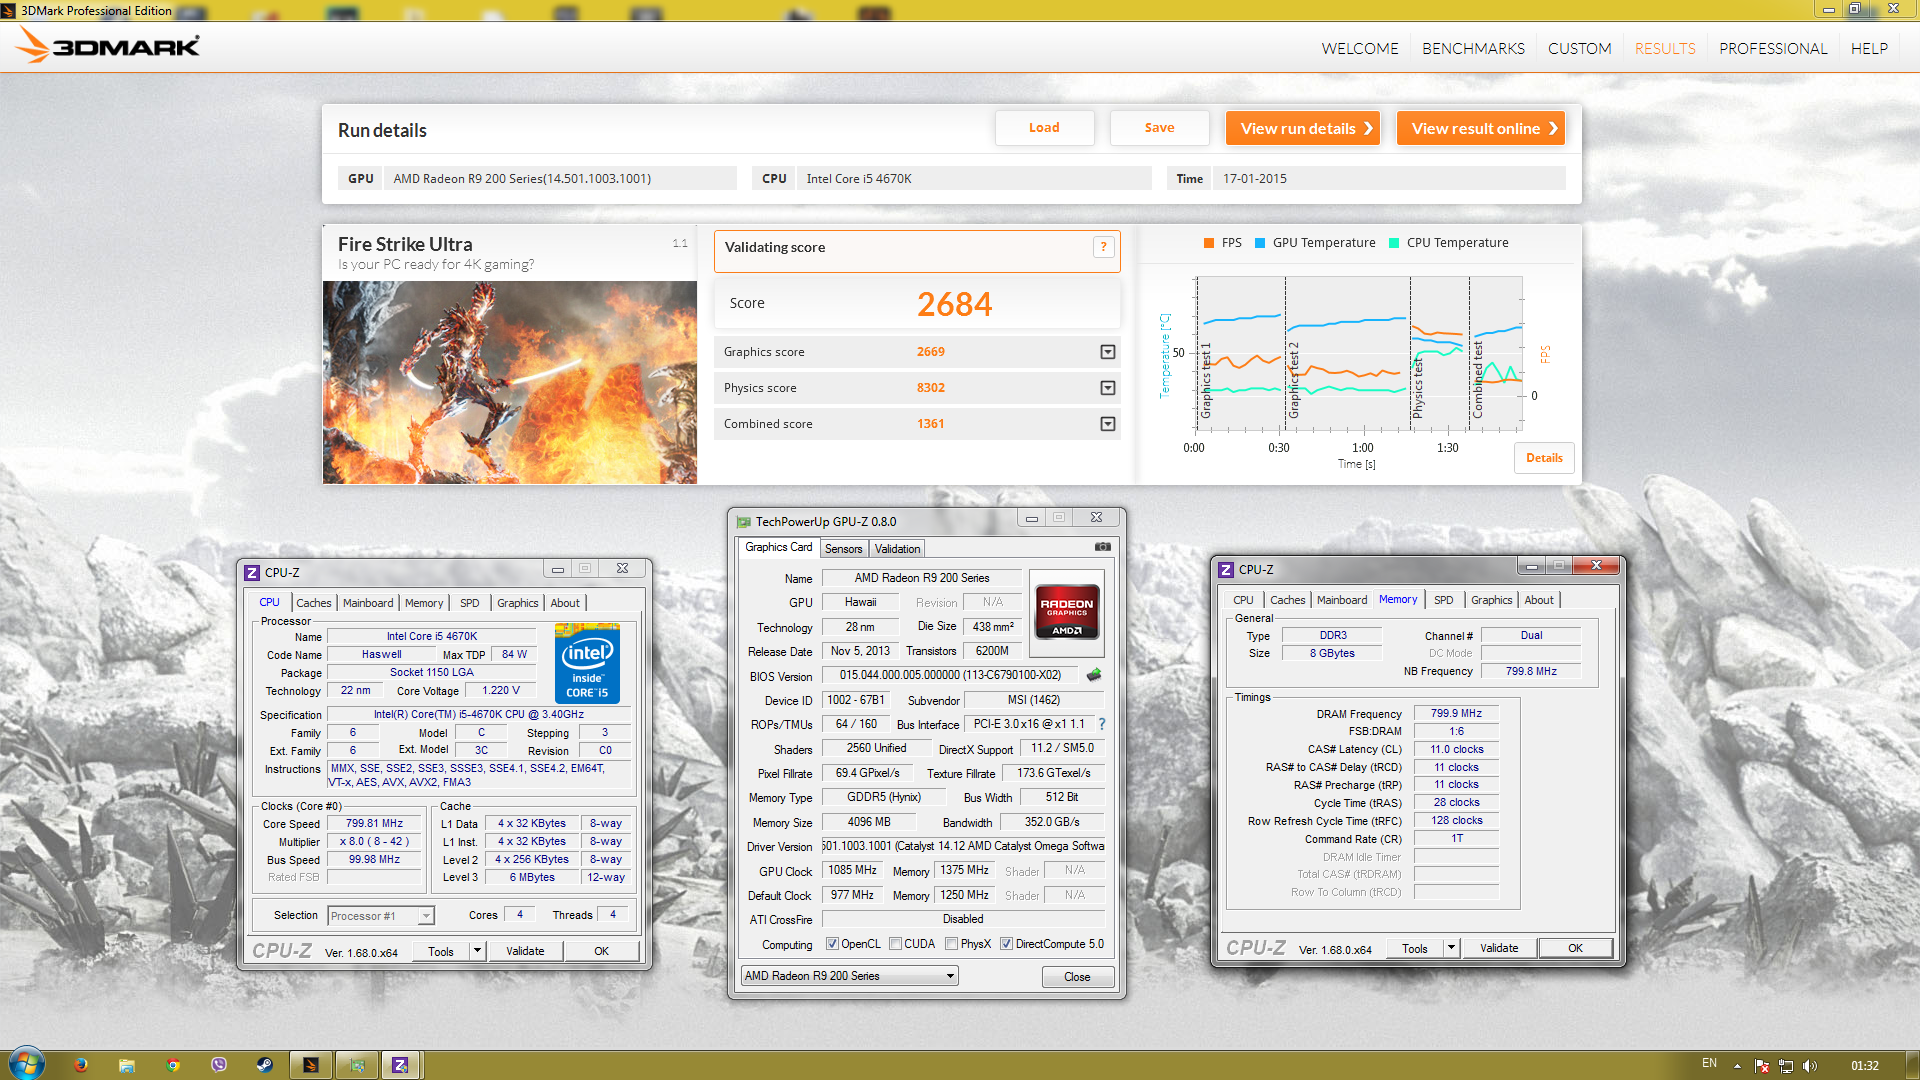Open Windows Explorer from the taskbar
1920x1080 pixels.
(127, 1065)
